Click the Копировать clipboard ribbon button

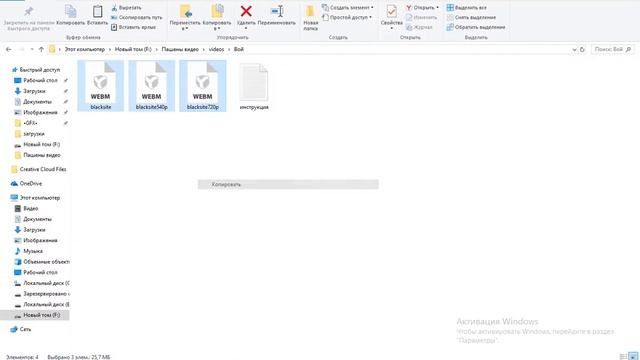click(71, 16)
